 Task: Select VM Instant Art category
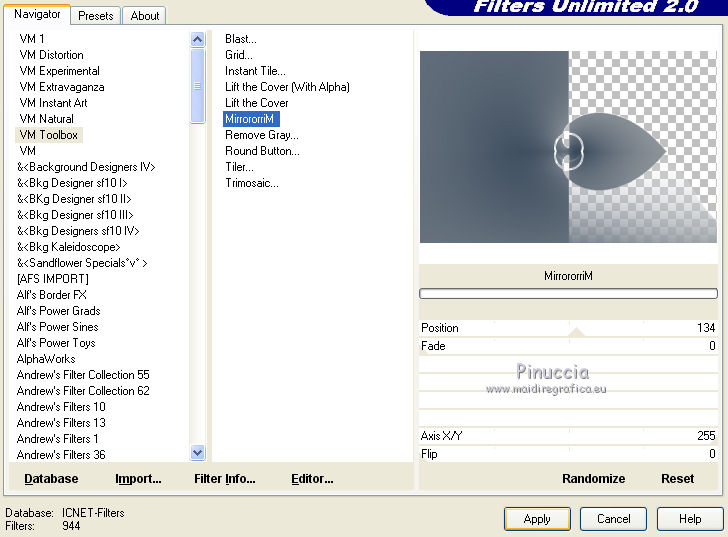tap(53, 103)
